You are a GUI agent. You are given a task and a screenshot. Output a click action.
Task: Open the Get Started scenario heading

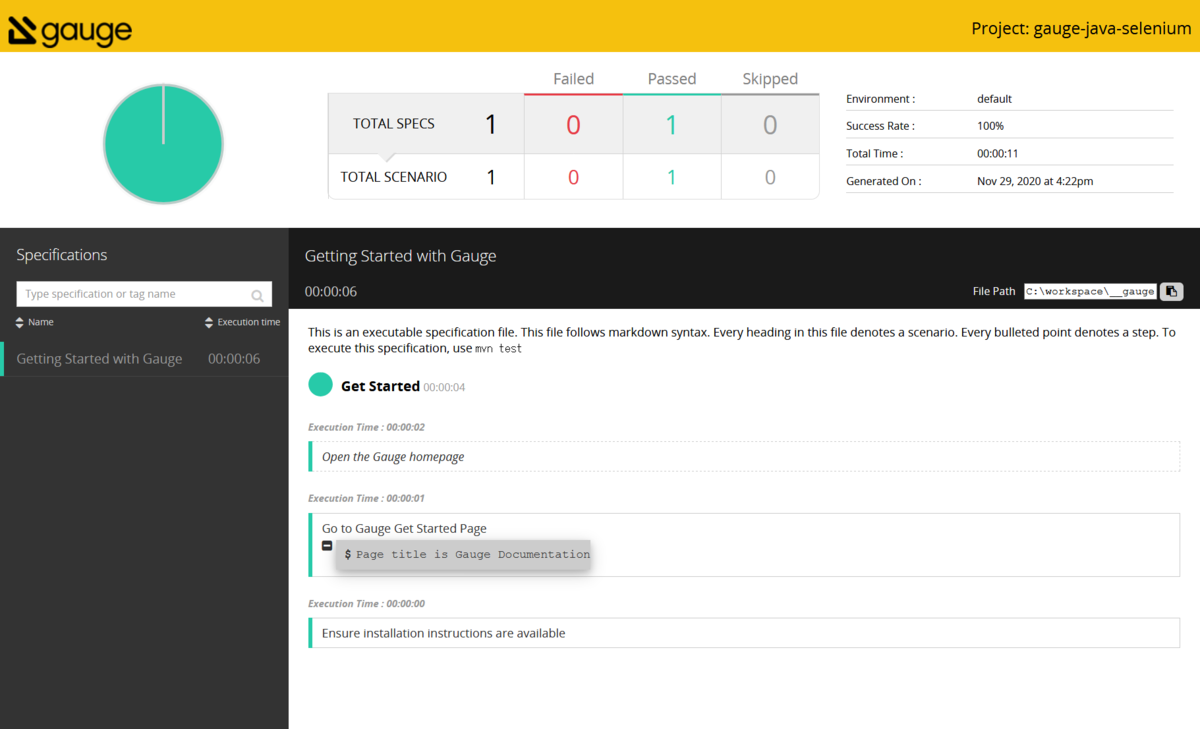(380, 386)
